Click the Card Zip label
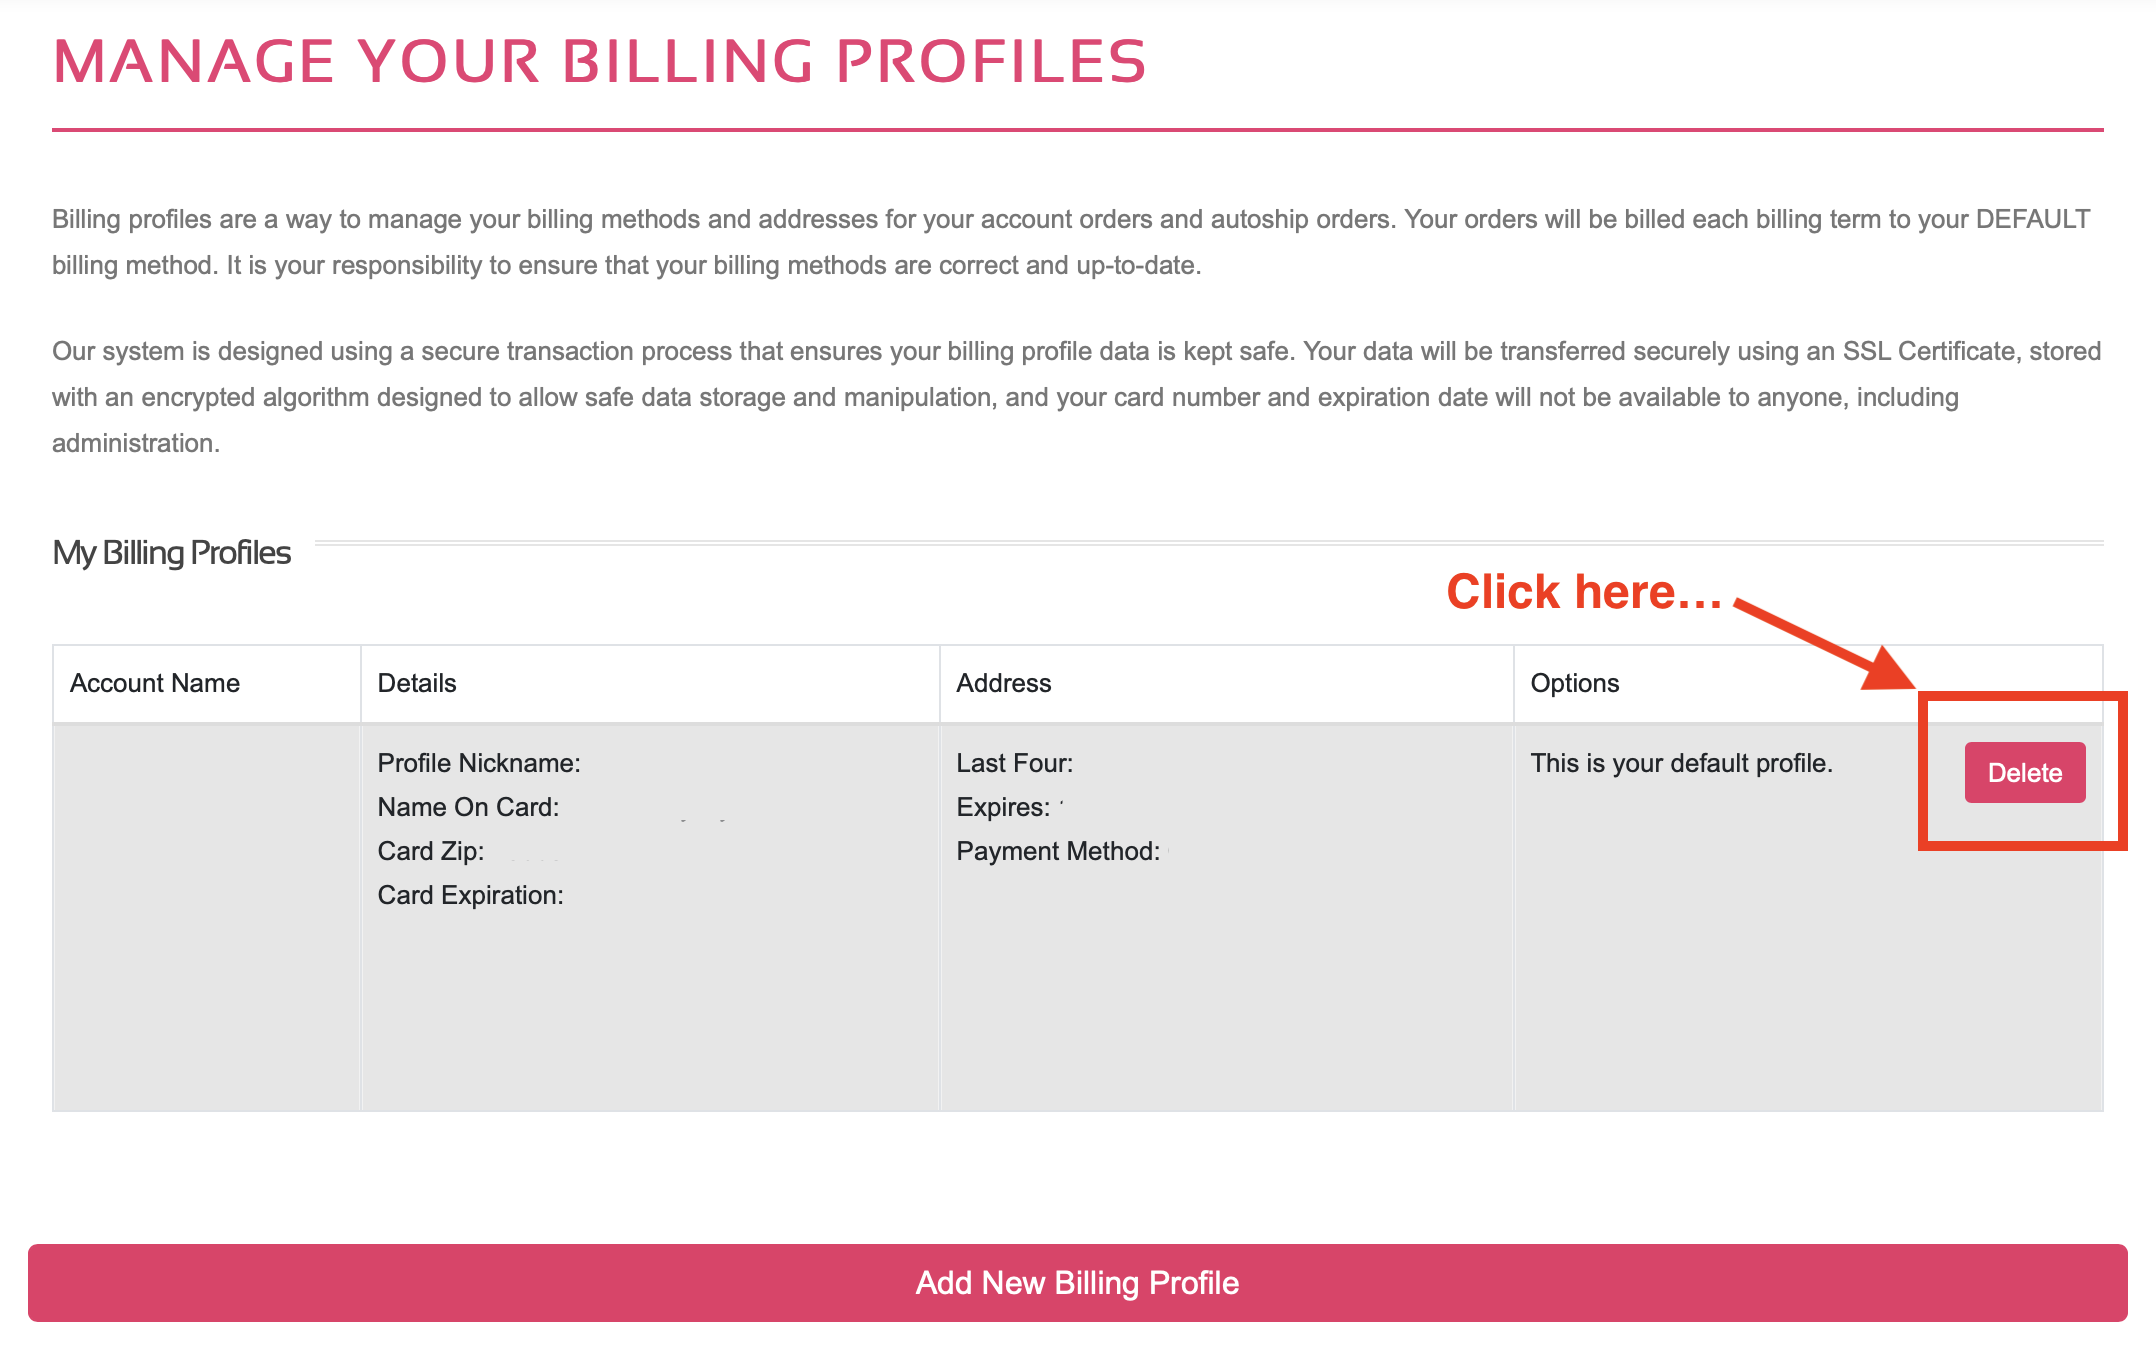2156x1348 pixels. click(430, 851)
